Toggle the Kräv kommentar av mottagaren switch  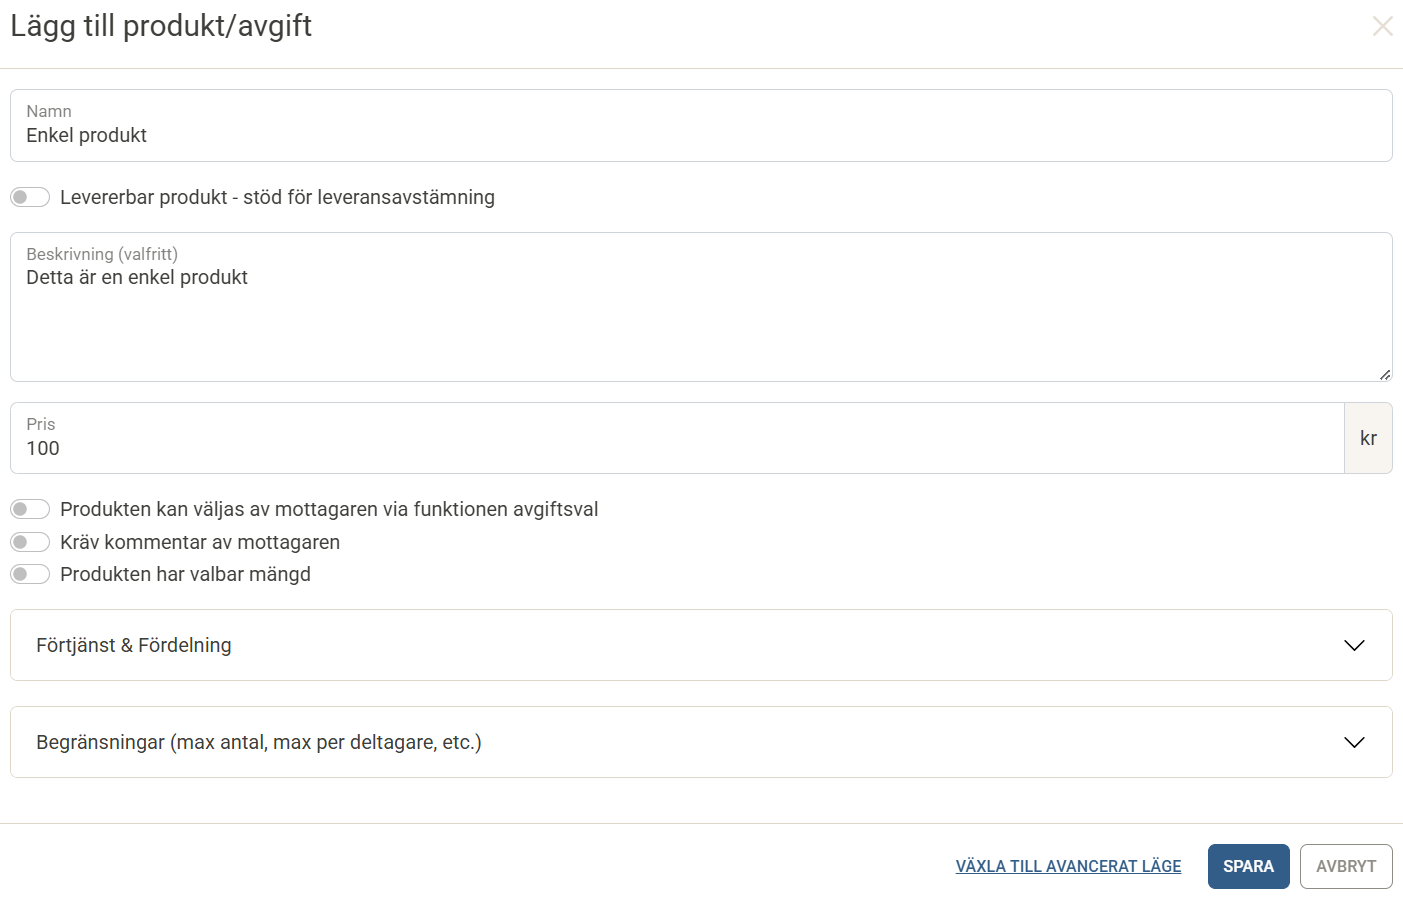point(30,542)
